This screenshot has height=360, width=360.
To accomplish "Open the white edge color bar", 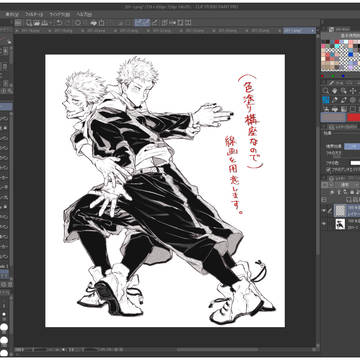I will click(x=355, y=163).
